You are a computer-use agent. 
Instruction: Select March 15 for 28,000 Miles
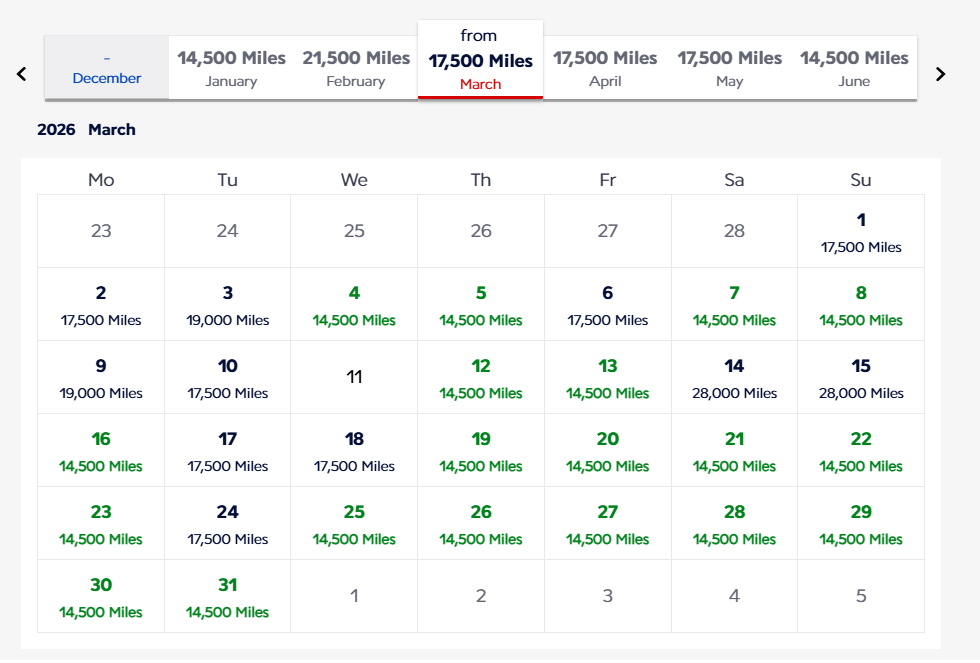860,378
